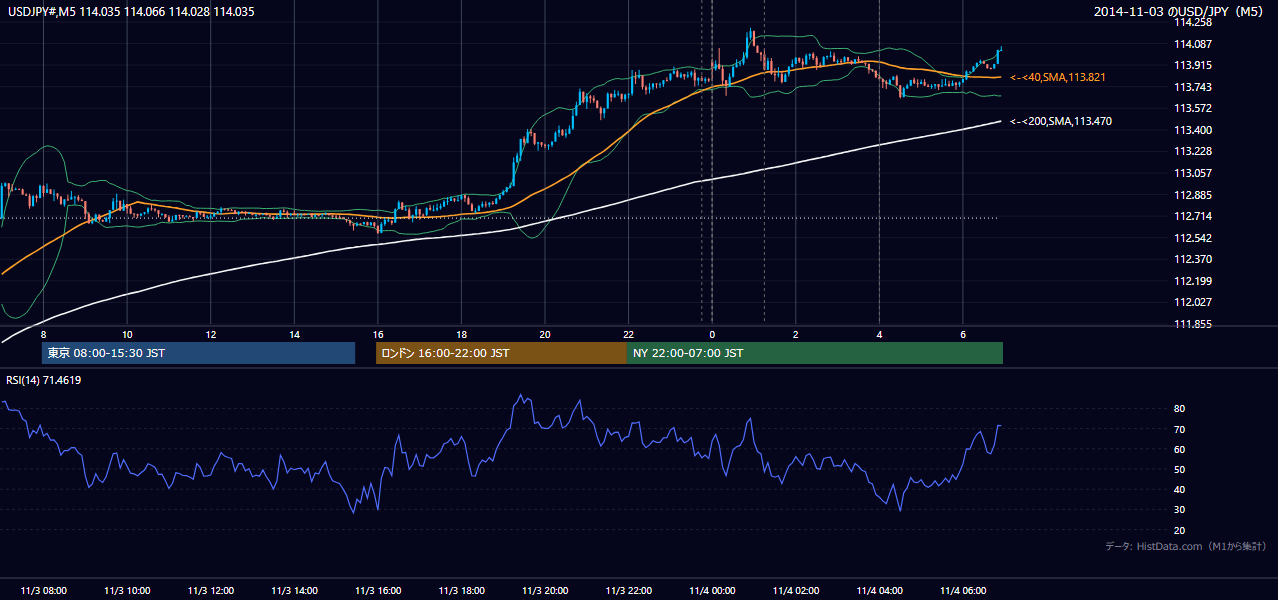Image resolution: width=1278 pixels, height=600 pixels.
Task: Click the 11/3 18:00 date axis label
Action: [461, 590]
